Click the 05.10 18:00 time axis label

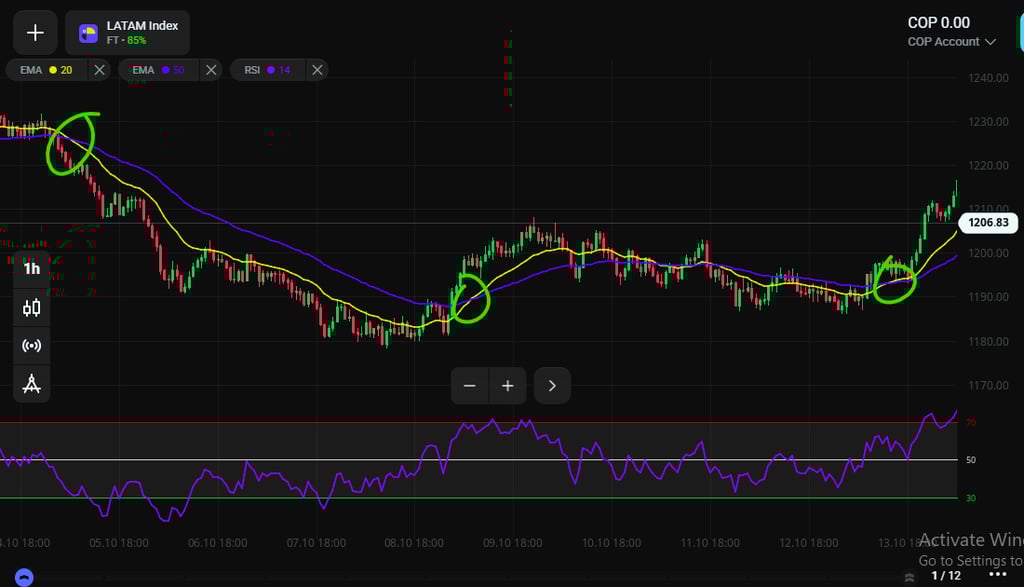(119, 543)
